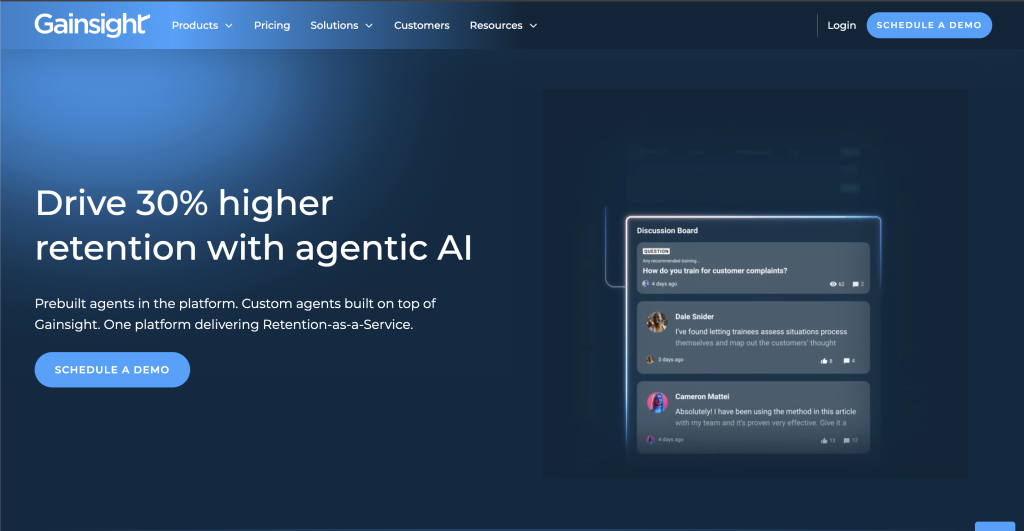The image size is (1024, 531).
Task: Click Cameron Mattei's profile photo
Action: 657,402
